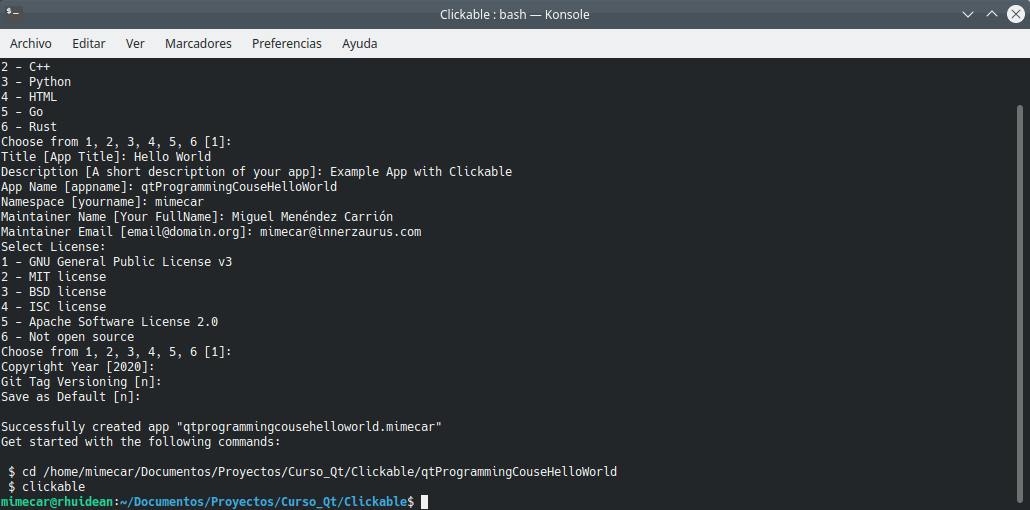Click the '$ cd /home/mimecar/Documentos...' command line
The image size is (1030, 510).
(313, 472)
